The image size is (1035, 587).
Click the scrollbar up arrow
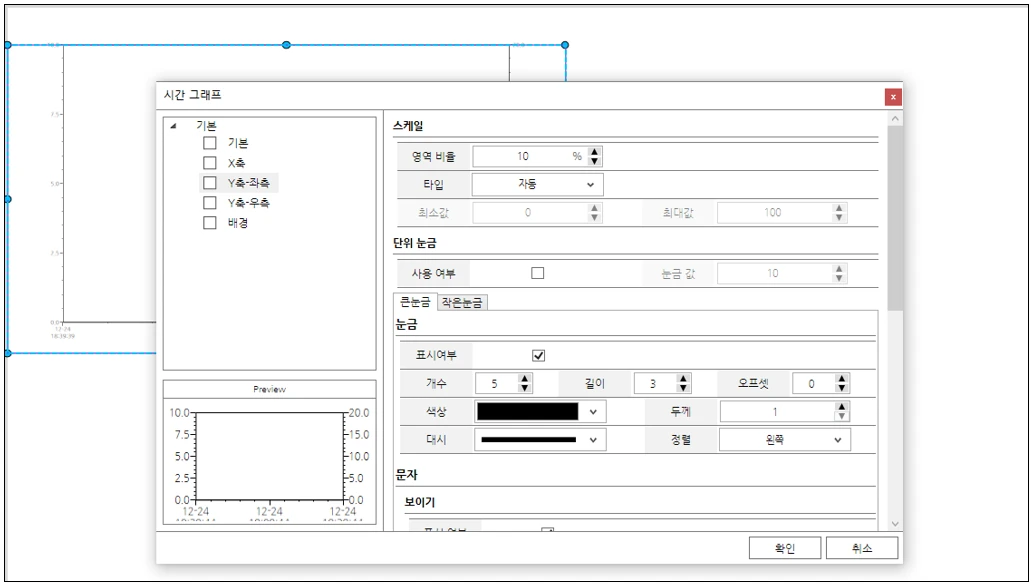[895, 119]
